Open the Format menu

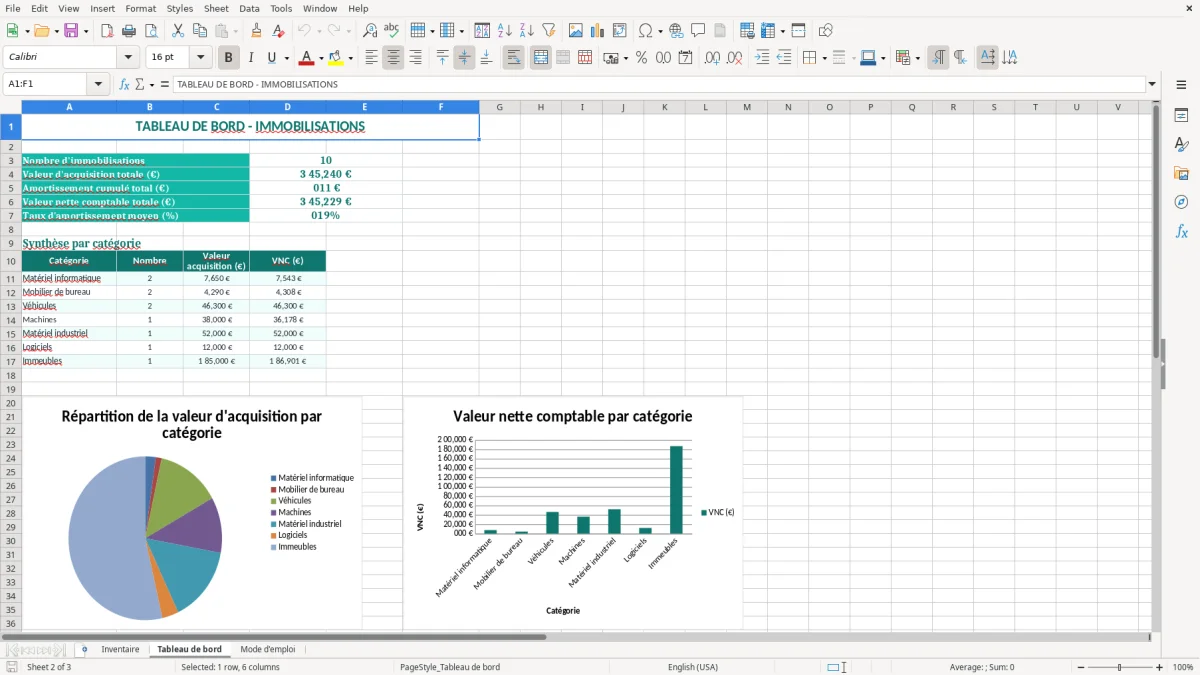pos(140,8)
